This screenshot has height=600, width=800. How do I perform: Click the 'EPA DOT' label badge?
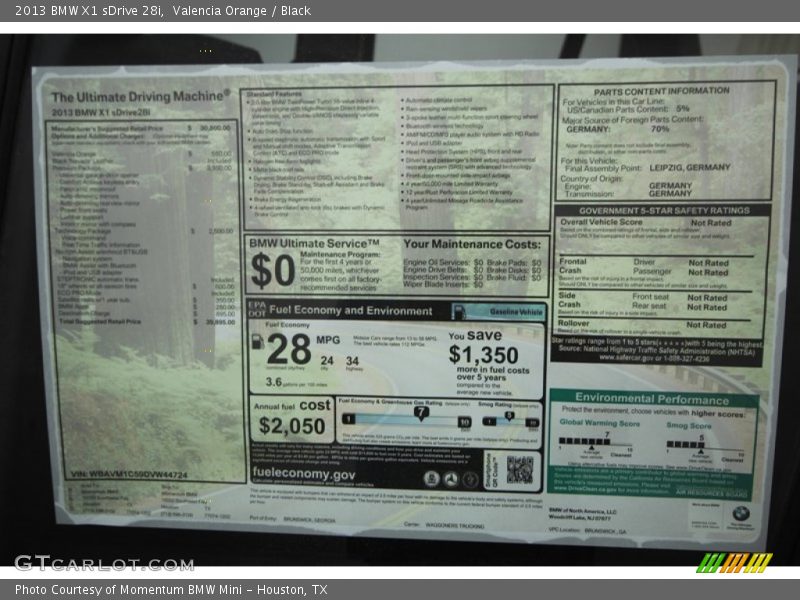(257, 309)
